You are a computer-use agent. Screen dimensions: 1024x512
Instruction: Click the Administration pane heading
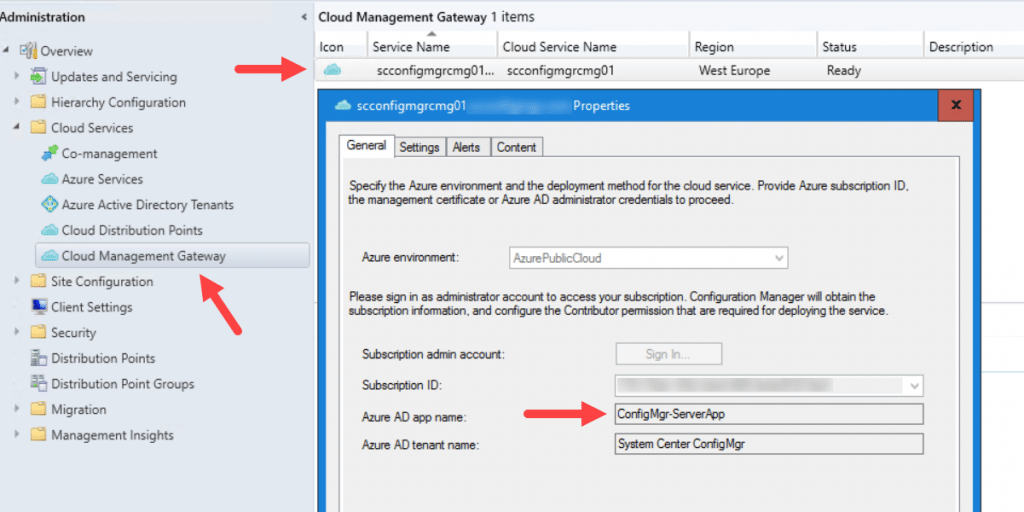click(42, 18)
